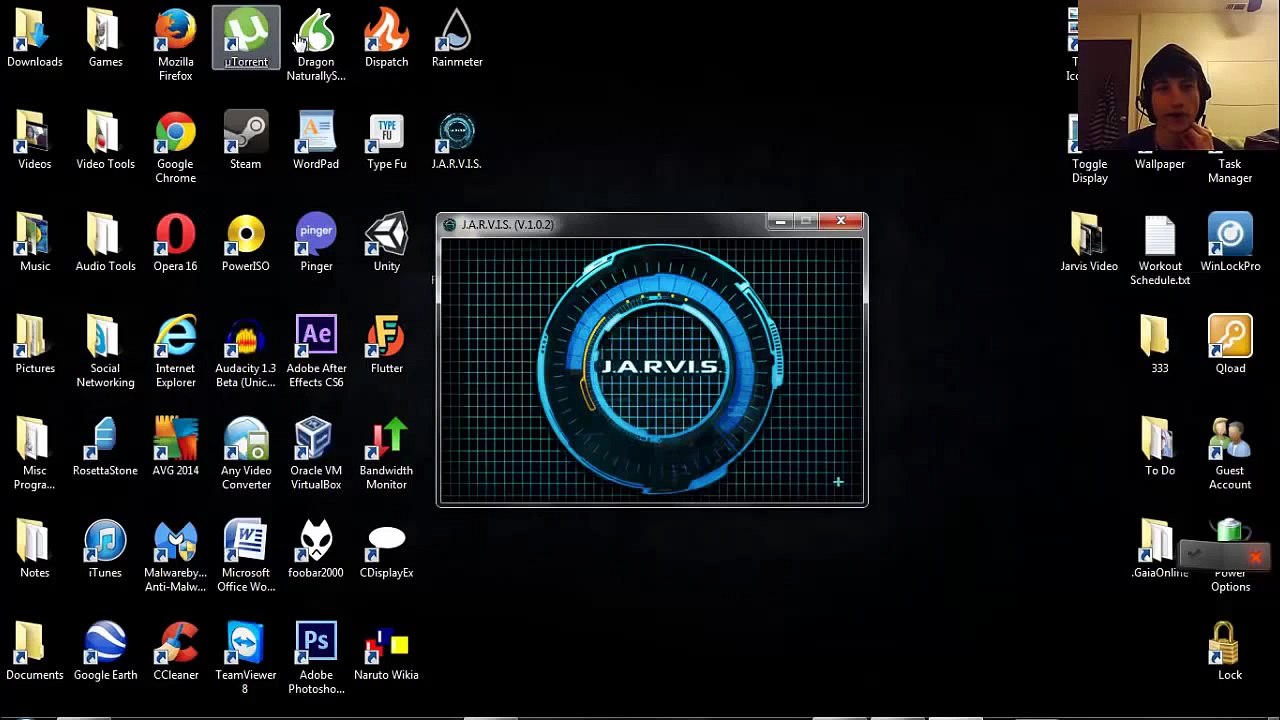Open the Games folder
The width and height of the screenshot is (1280, 720).
coord(105,38)
